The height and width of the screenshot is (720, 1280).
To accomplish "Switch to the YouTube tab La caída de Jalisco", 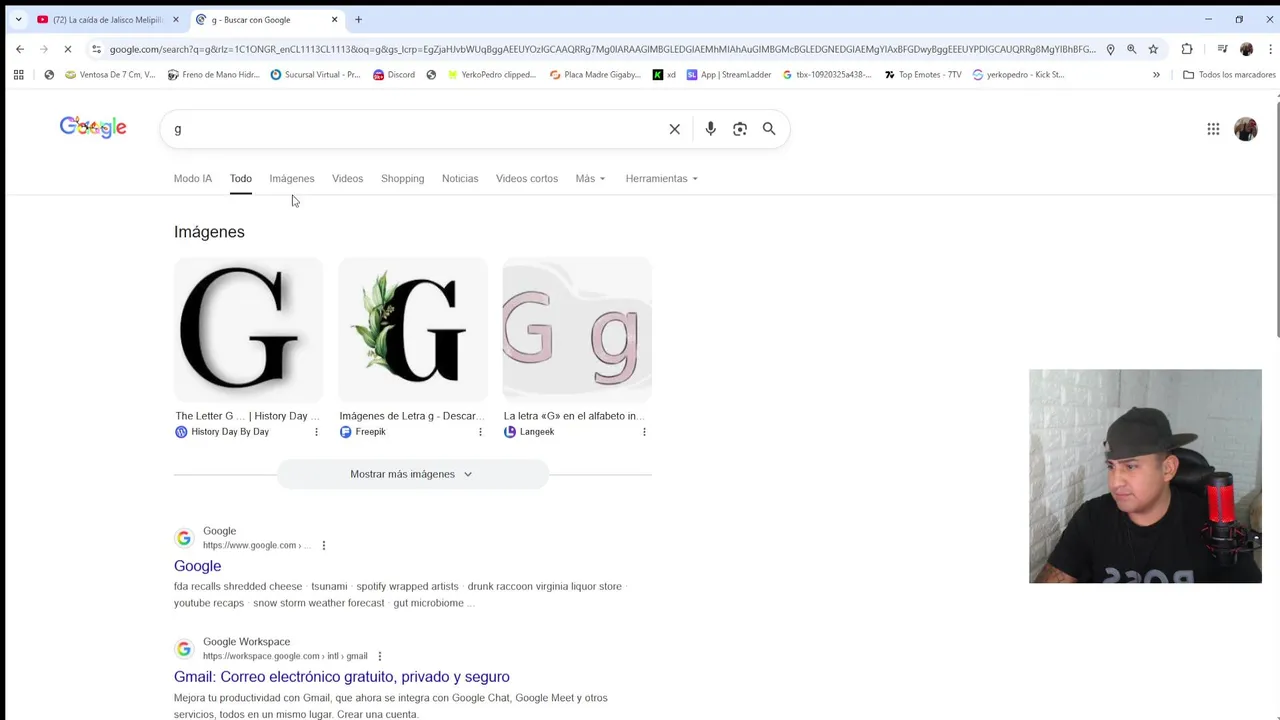I will [x=107, y=20].
